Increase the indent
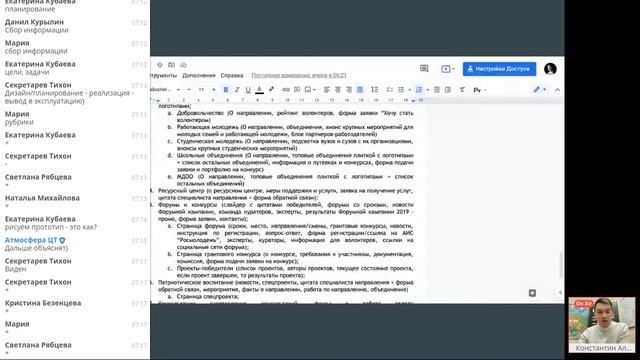This screenshot has width=640, height=360. coord(448,90)
